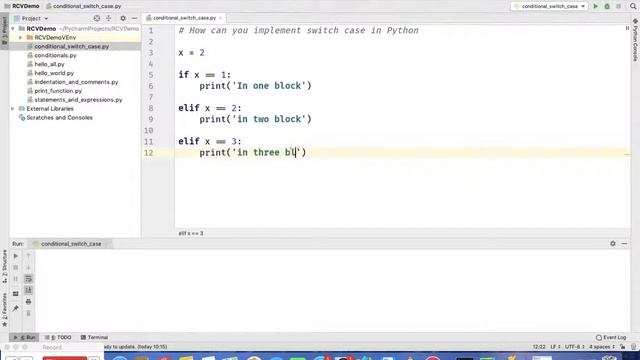
Task: Click in code line 'x = 2'
Action: click(x=191, y=53)
